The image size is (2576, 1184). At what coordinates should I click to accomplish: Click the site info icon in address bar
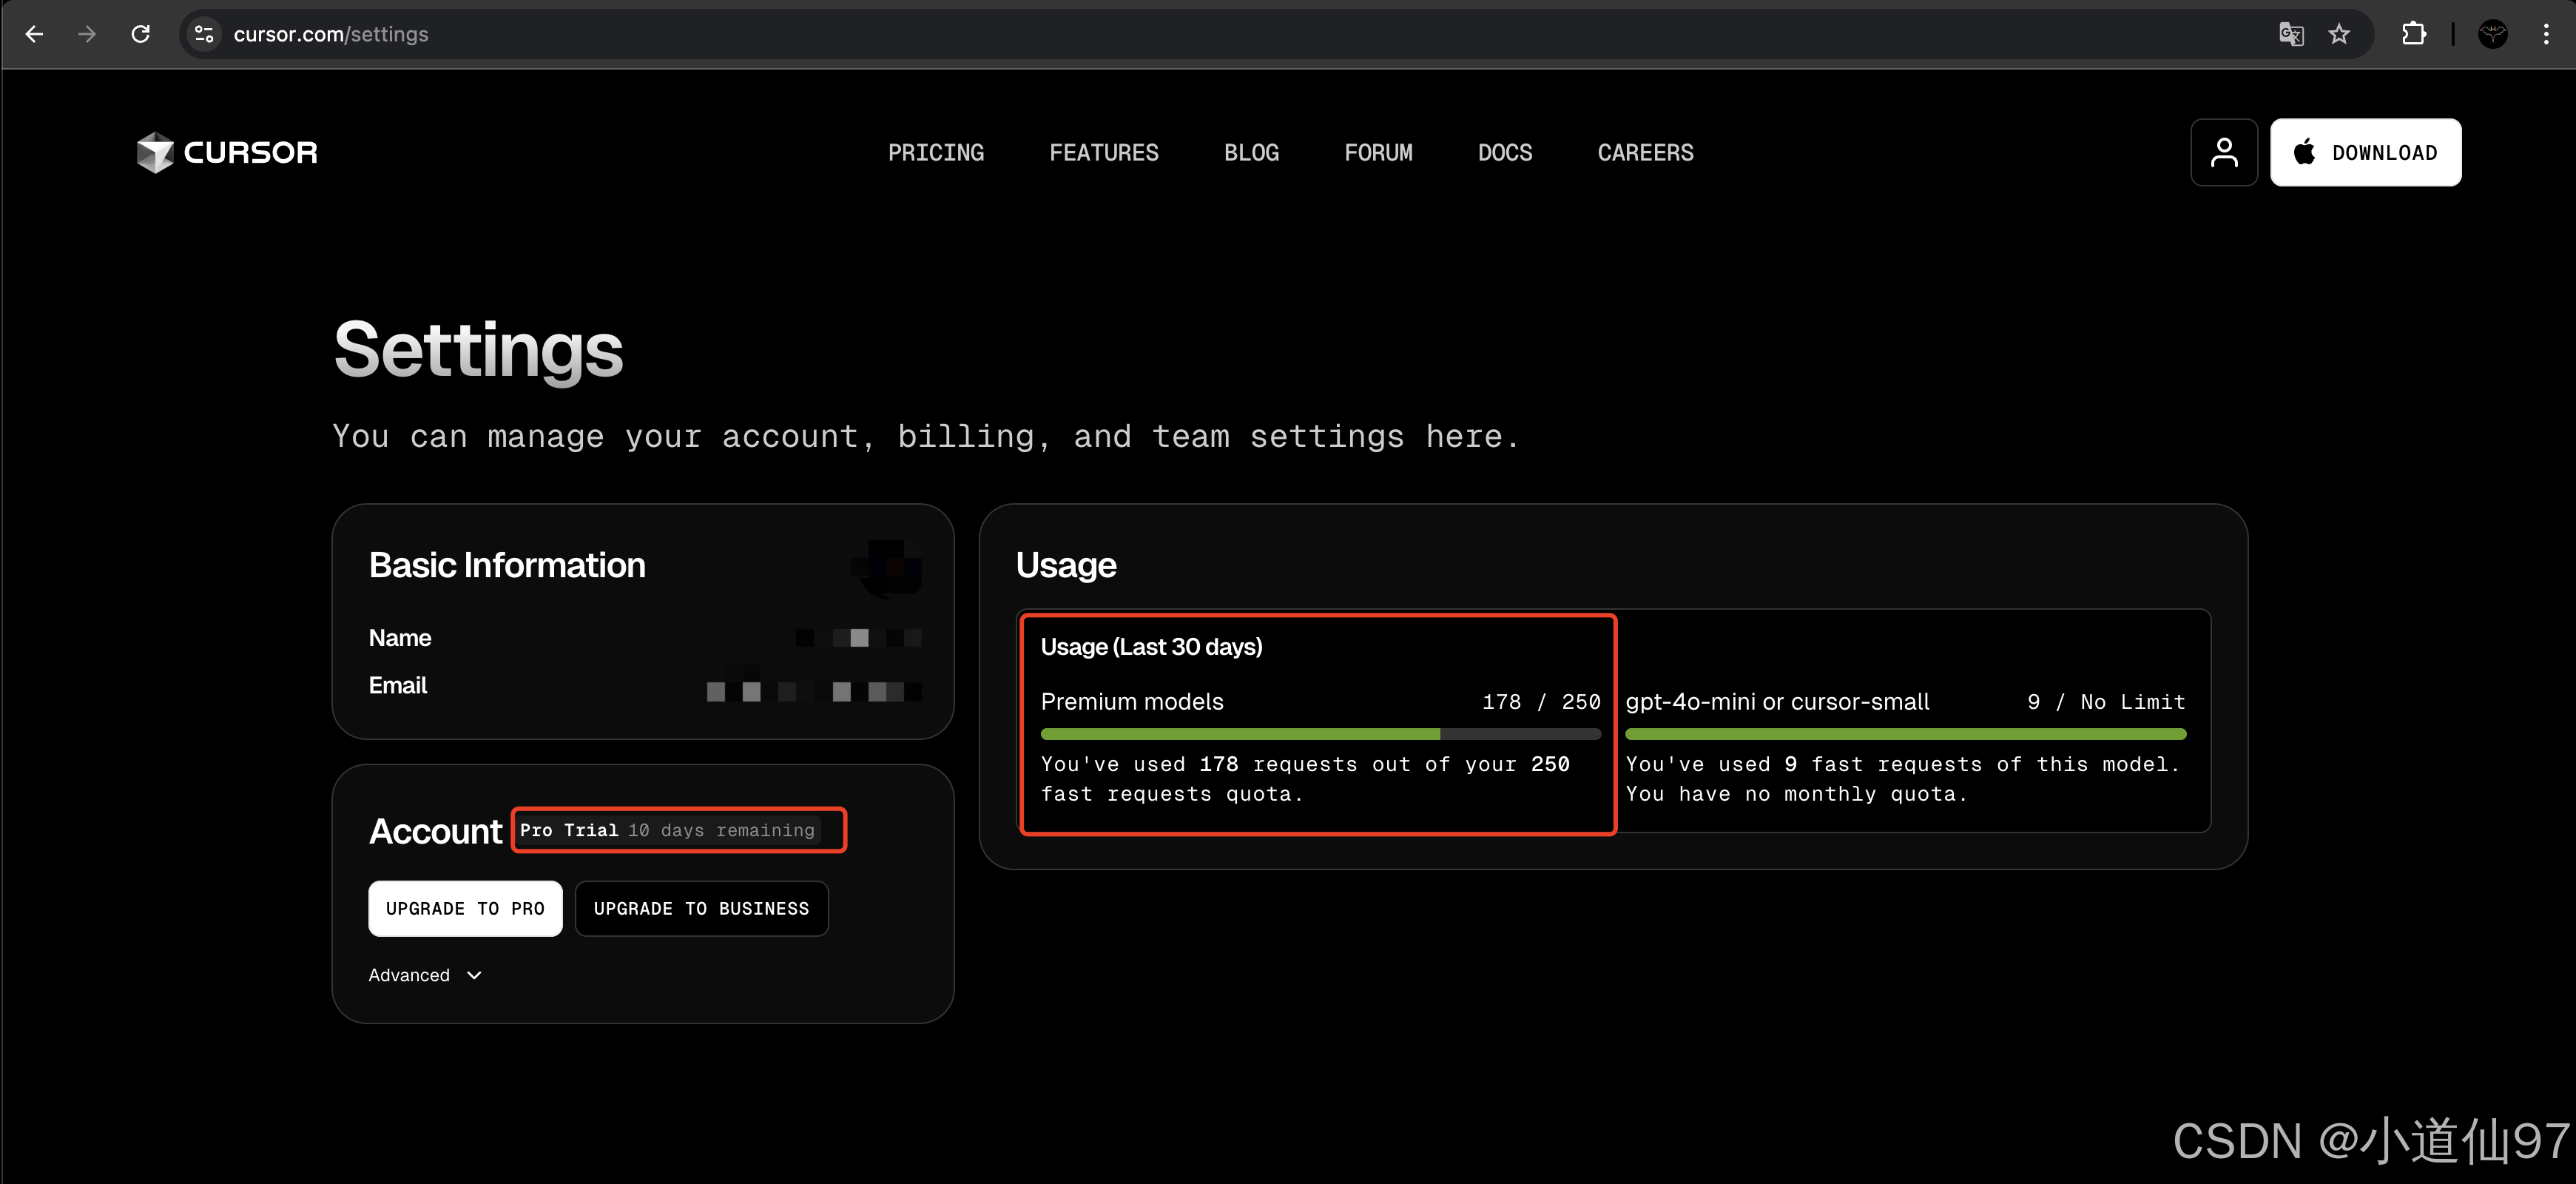click(x=204, y=34)
